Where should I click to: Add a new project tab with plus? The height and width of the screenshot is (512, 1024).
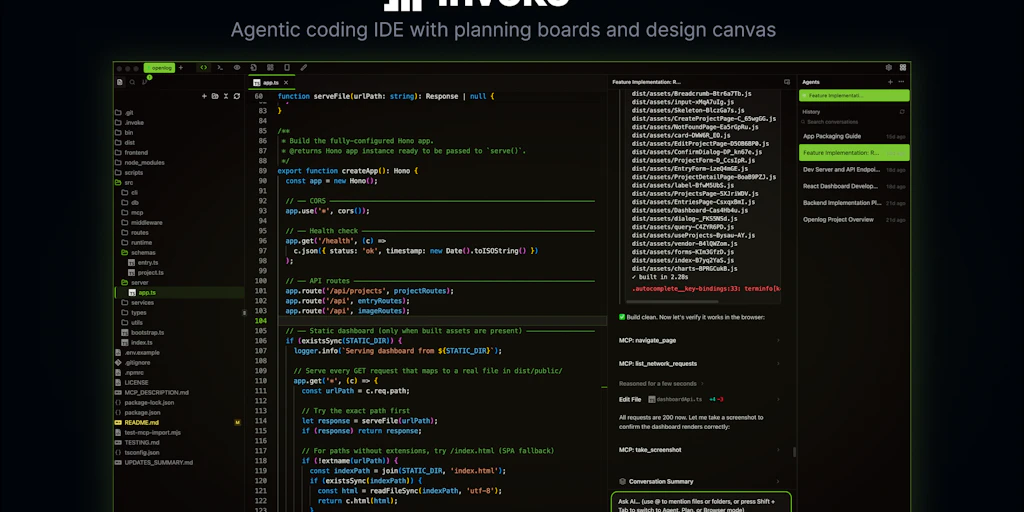click(181, 67)
